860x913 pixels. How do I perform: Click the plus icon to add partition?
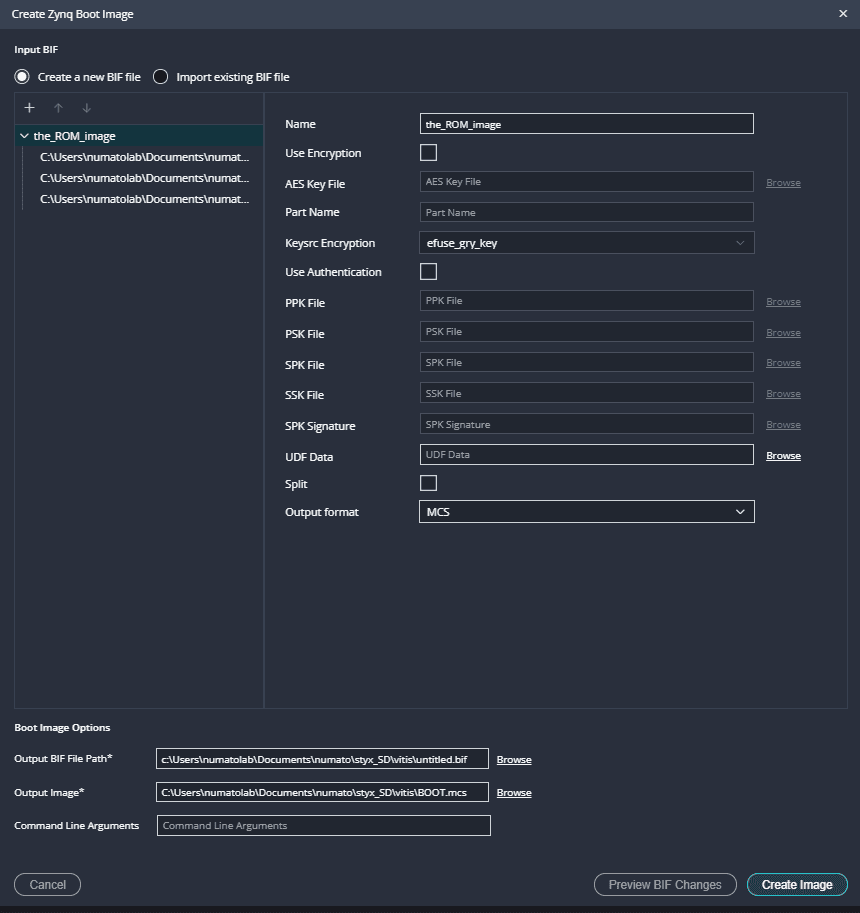[x=29, y=108]
